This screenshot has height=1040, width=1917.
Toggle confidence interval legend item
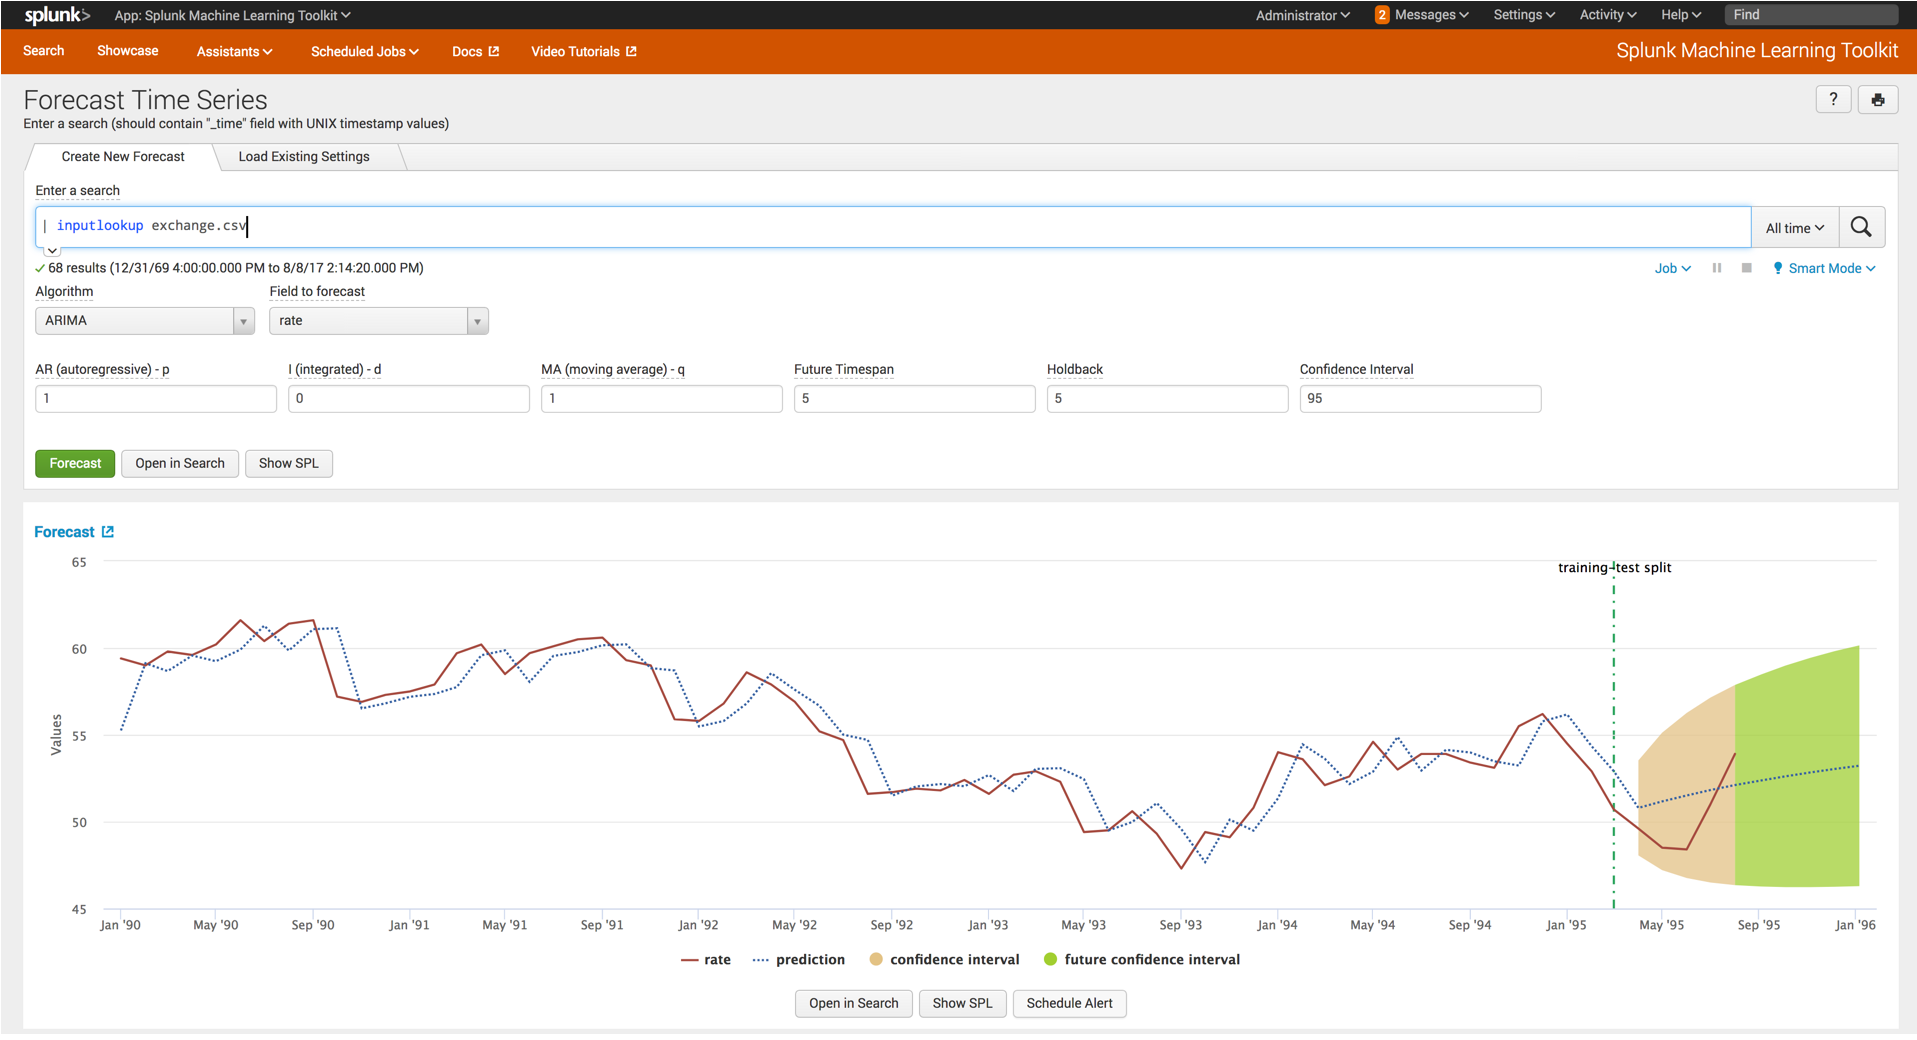tap(944, 959)
